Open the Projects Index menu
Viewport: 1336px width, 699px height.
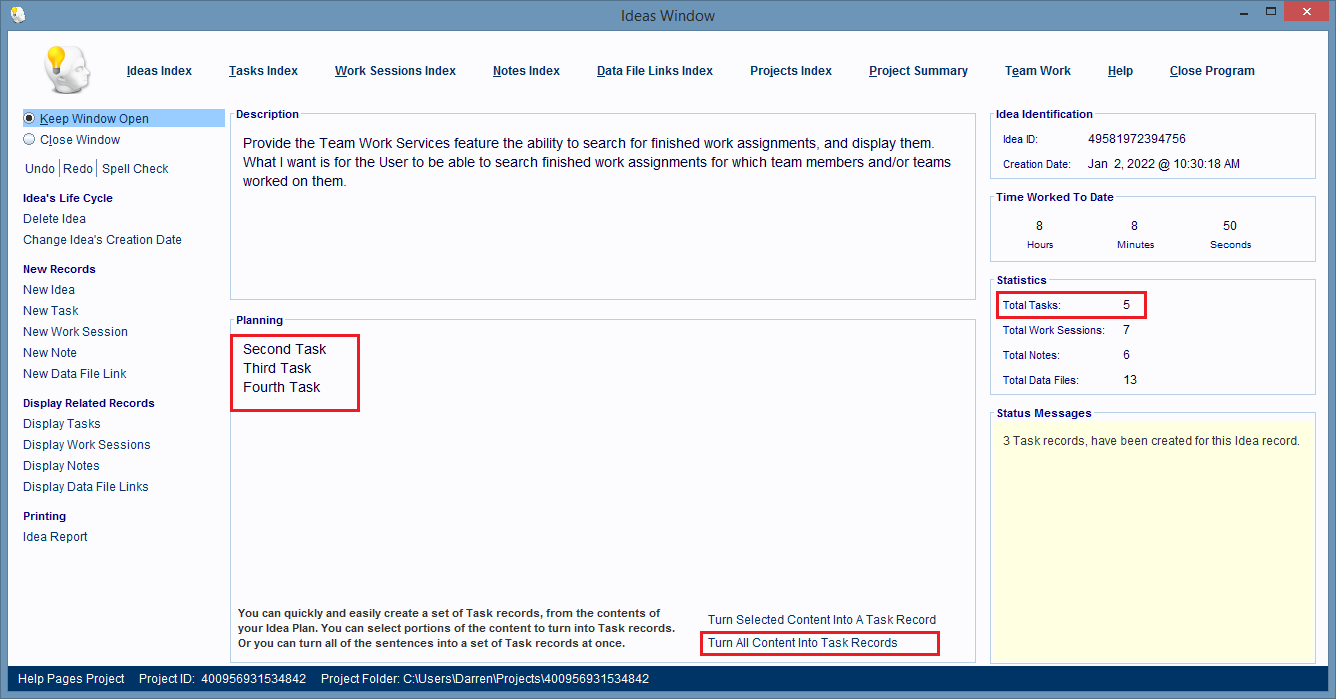(x=791, y=71)
